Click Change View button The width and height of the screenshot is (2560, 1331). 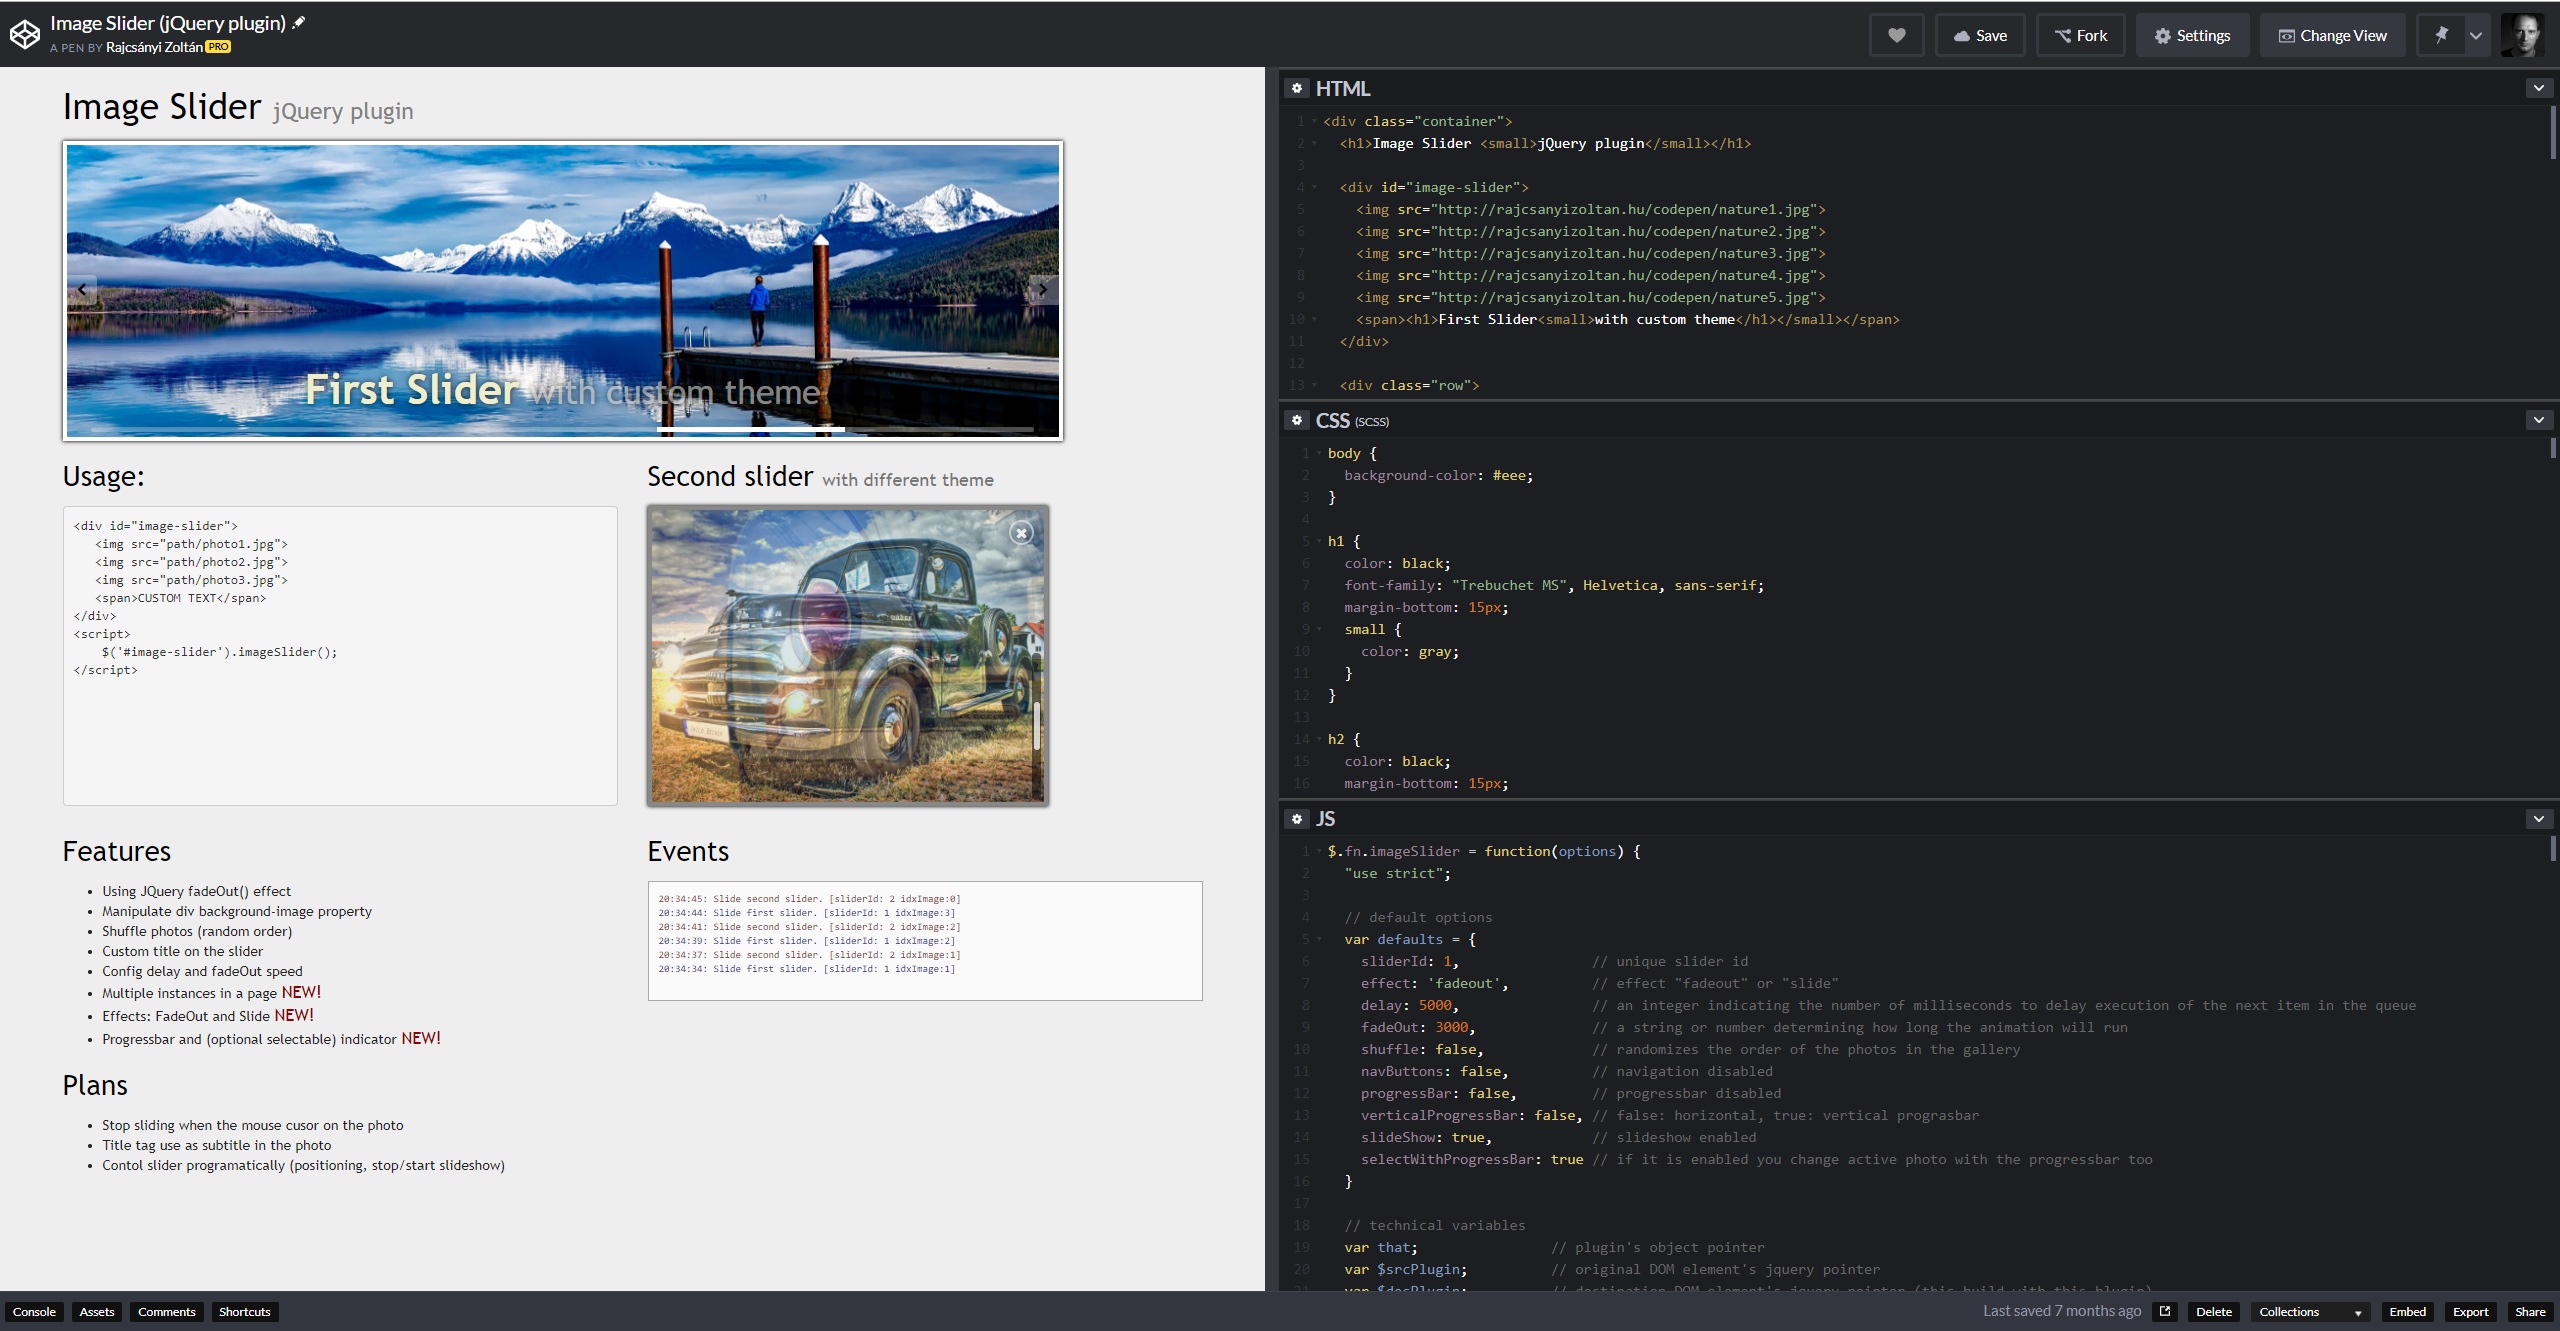[2333, 35]
